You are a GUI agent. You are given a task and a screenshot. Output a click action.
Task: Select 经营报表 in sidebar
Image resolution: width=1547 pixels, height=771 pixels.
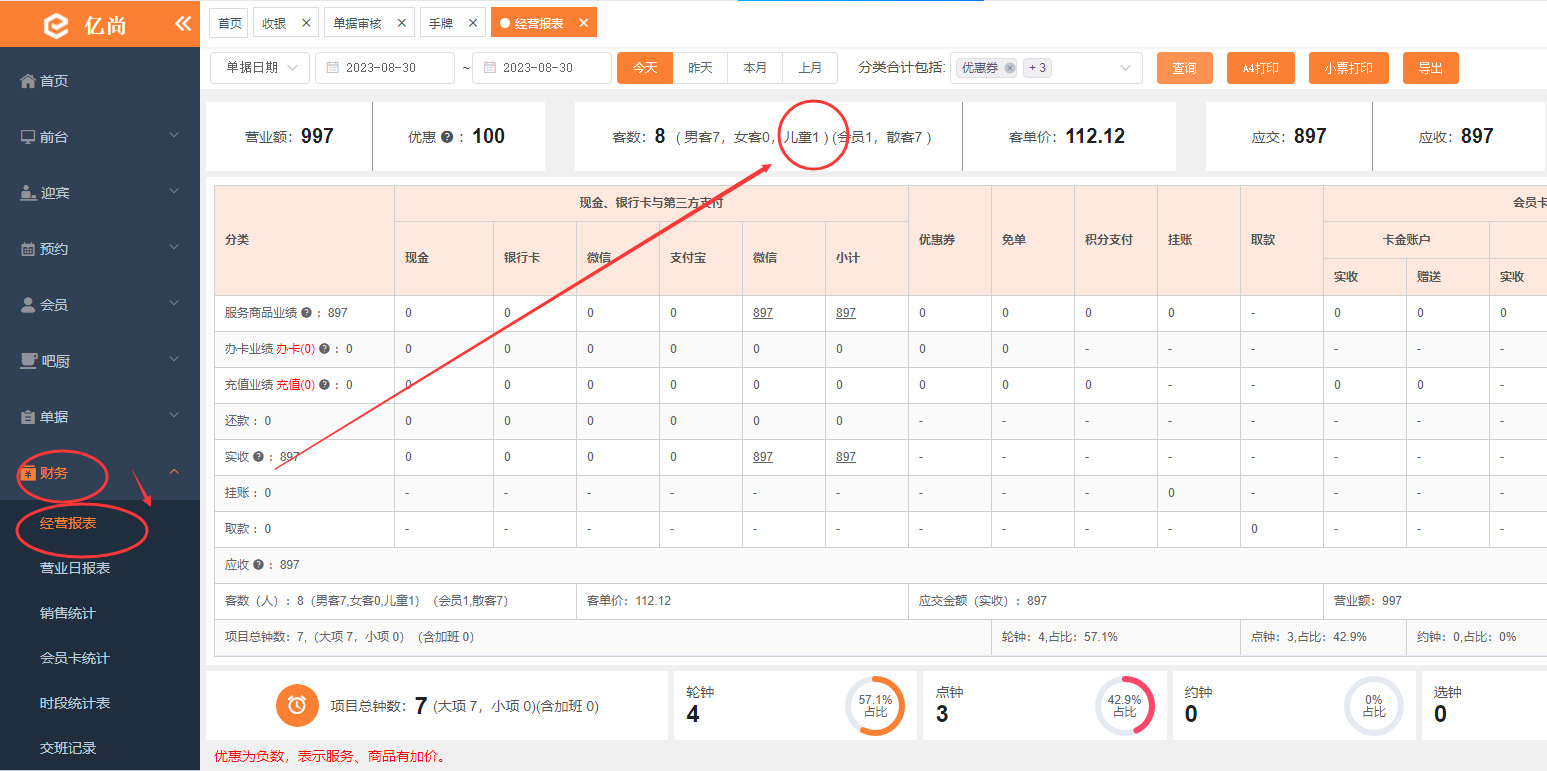(x=68, y=523)
